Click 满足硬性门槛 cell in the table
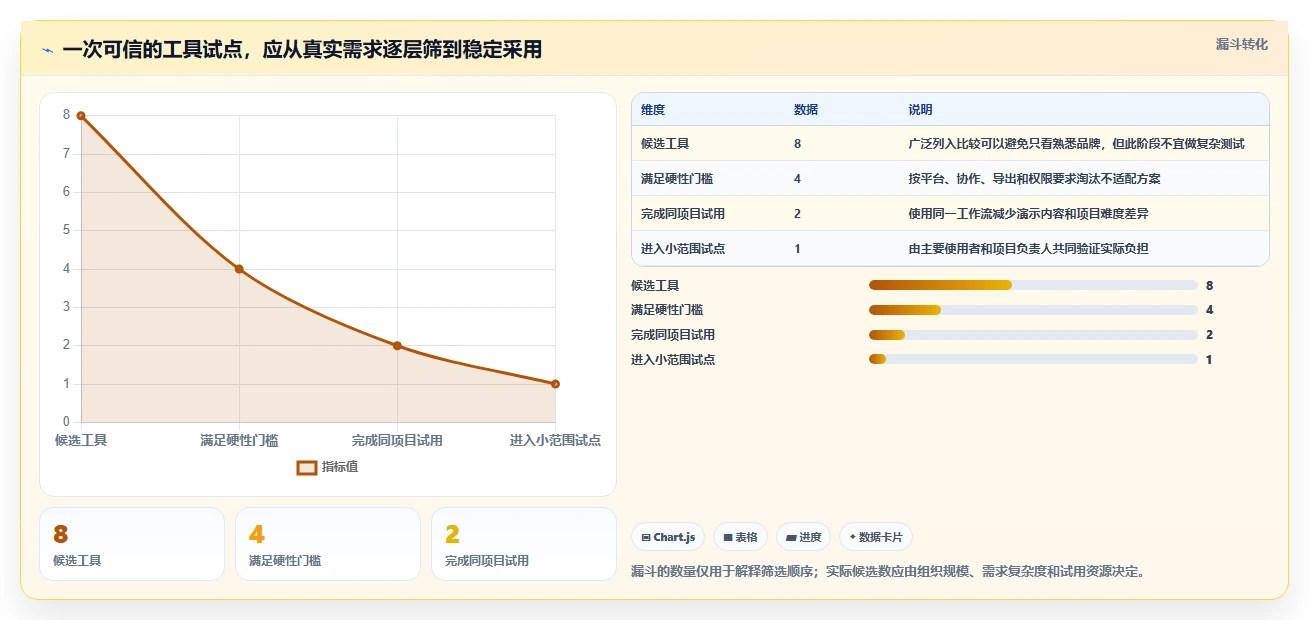 (677, 179)
